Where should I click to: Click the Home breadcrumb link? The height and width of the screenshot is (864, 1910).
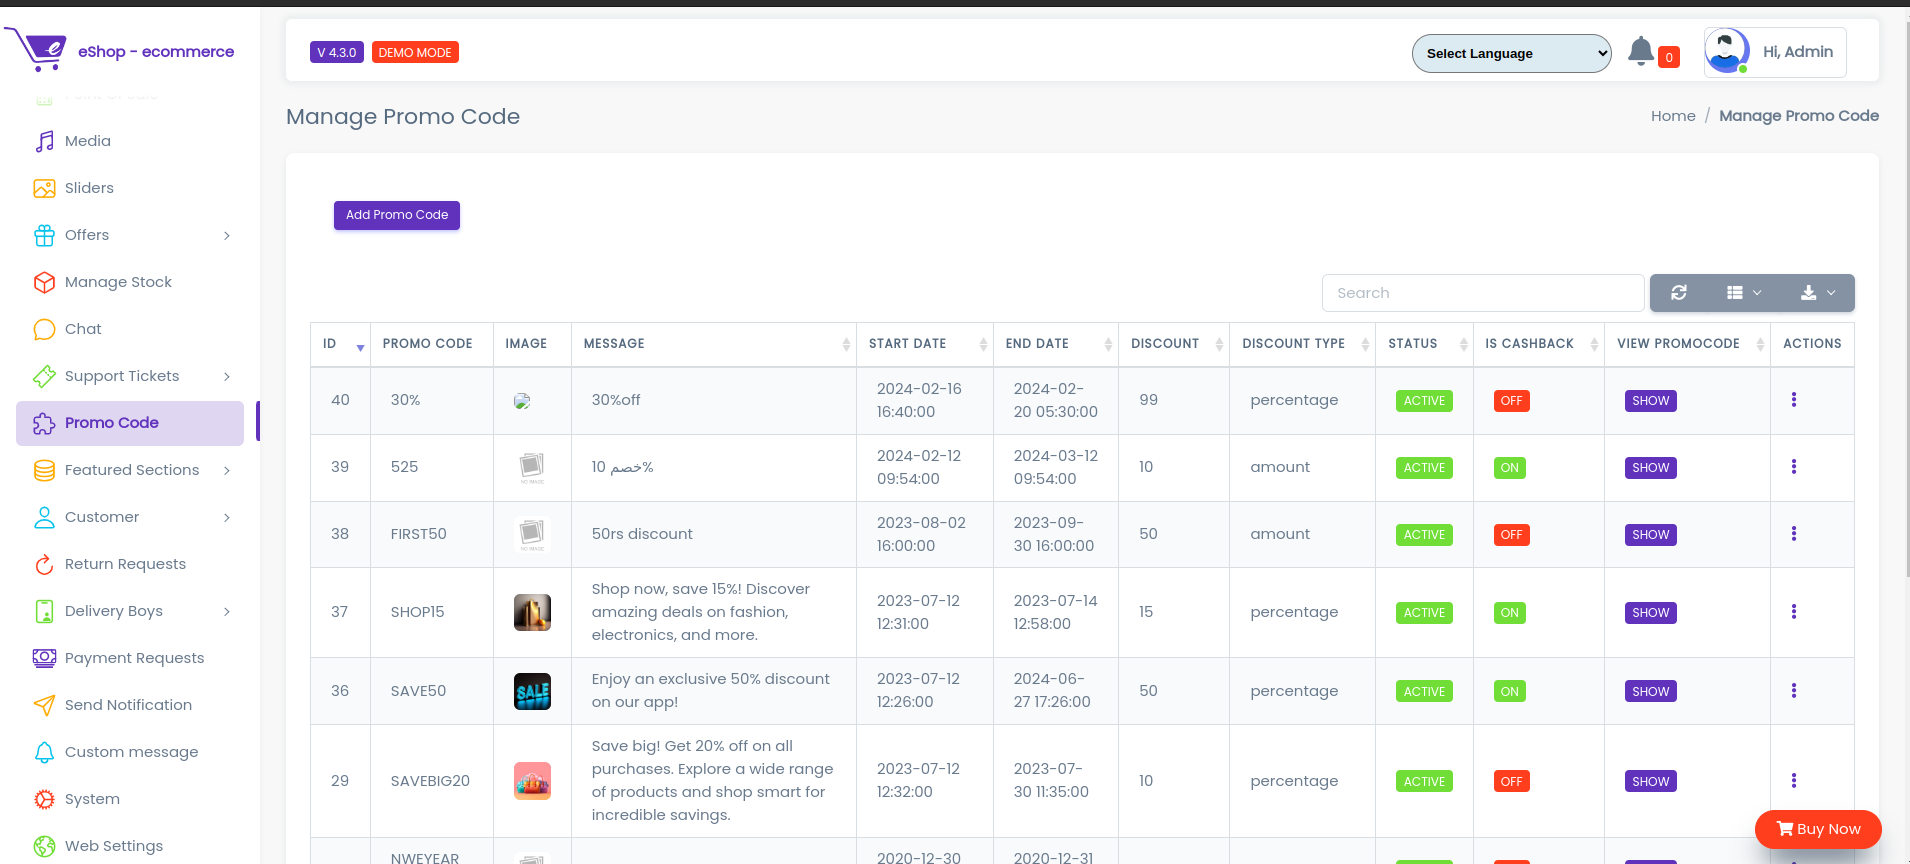point(1672,116)
